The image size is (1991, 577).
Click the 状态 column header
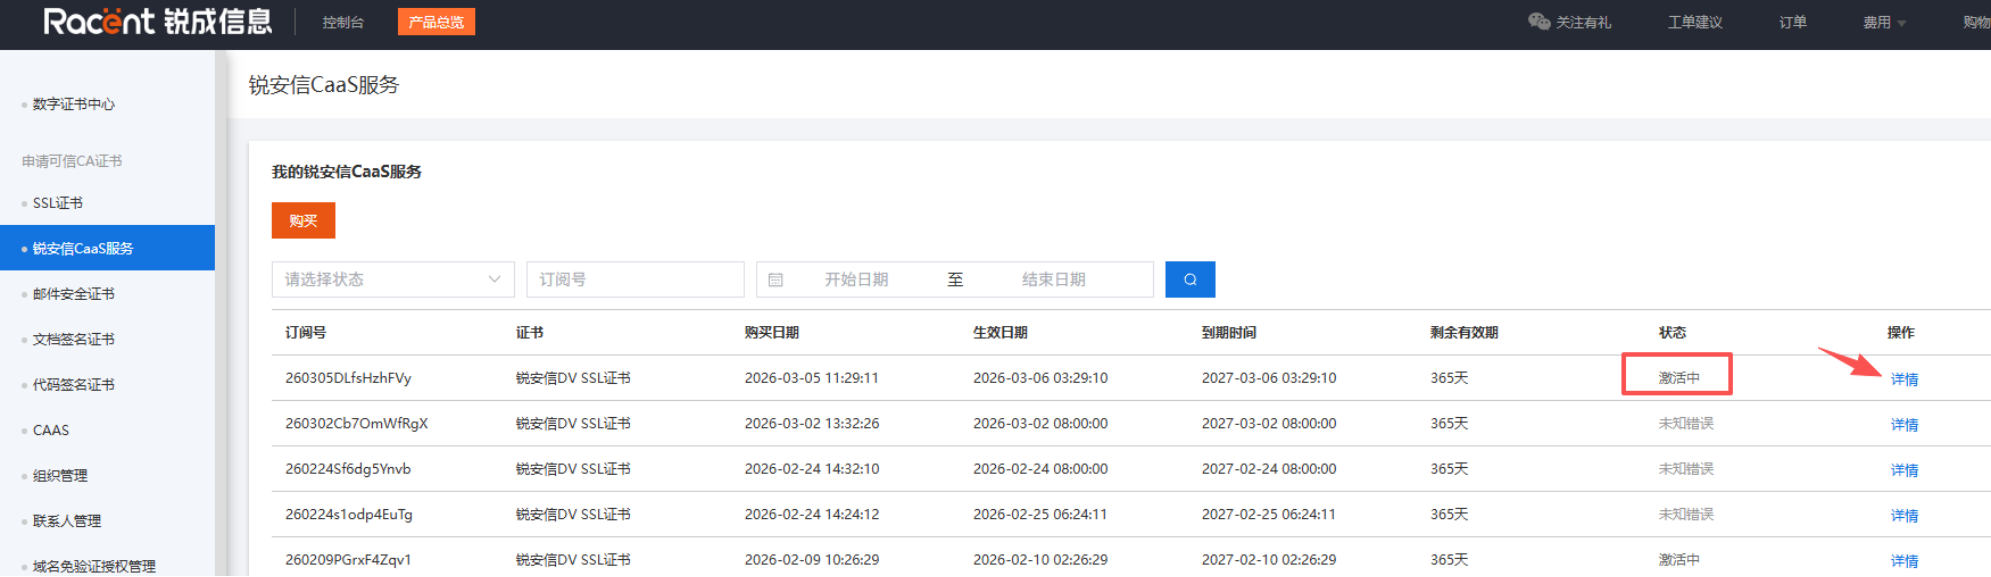point(1672,332)
